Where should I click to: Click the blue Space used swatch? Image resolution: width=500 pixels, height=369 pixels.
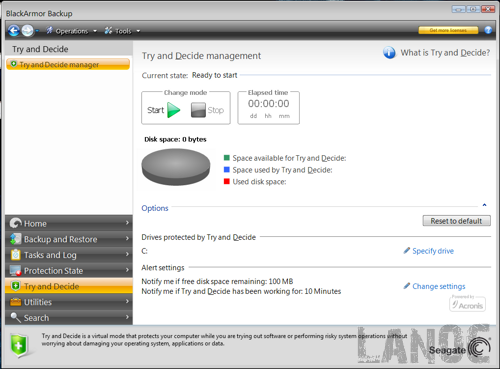pyautogui.click(x=227, y=170)
